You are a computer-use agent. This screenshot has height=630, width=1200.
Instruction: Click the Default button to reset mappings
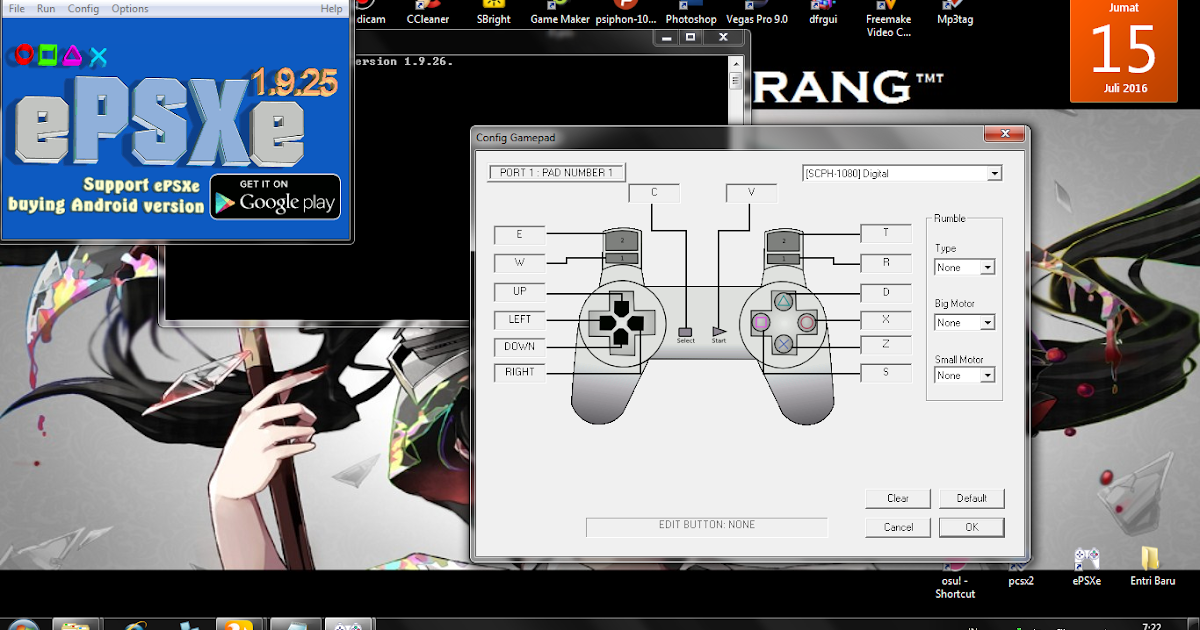[971, 498]
